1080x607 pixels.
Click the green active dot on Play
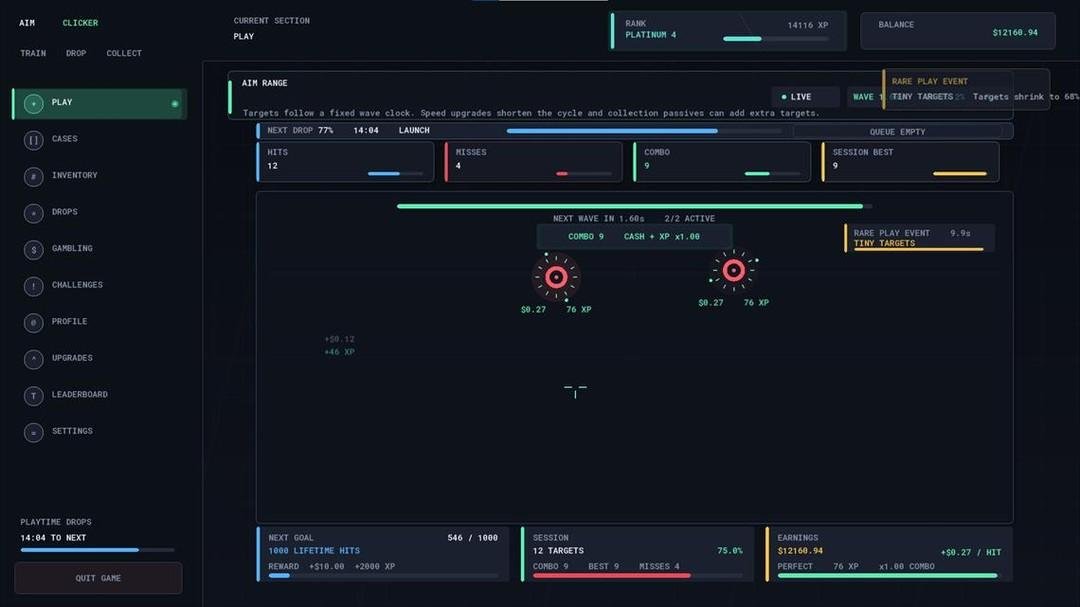(175, 104)
